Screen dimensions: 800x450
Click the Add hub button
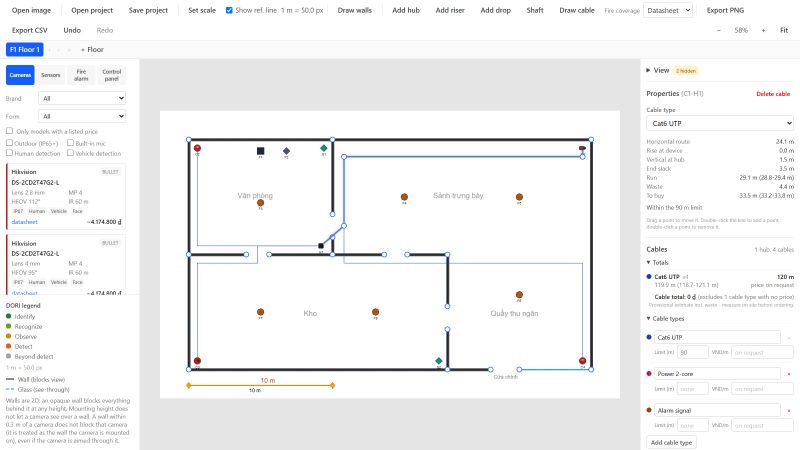[406, 10]
